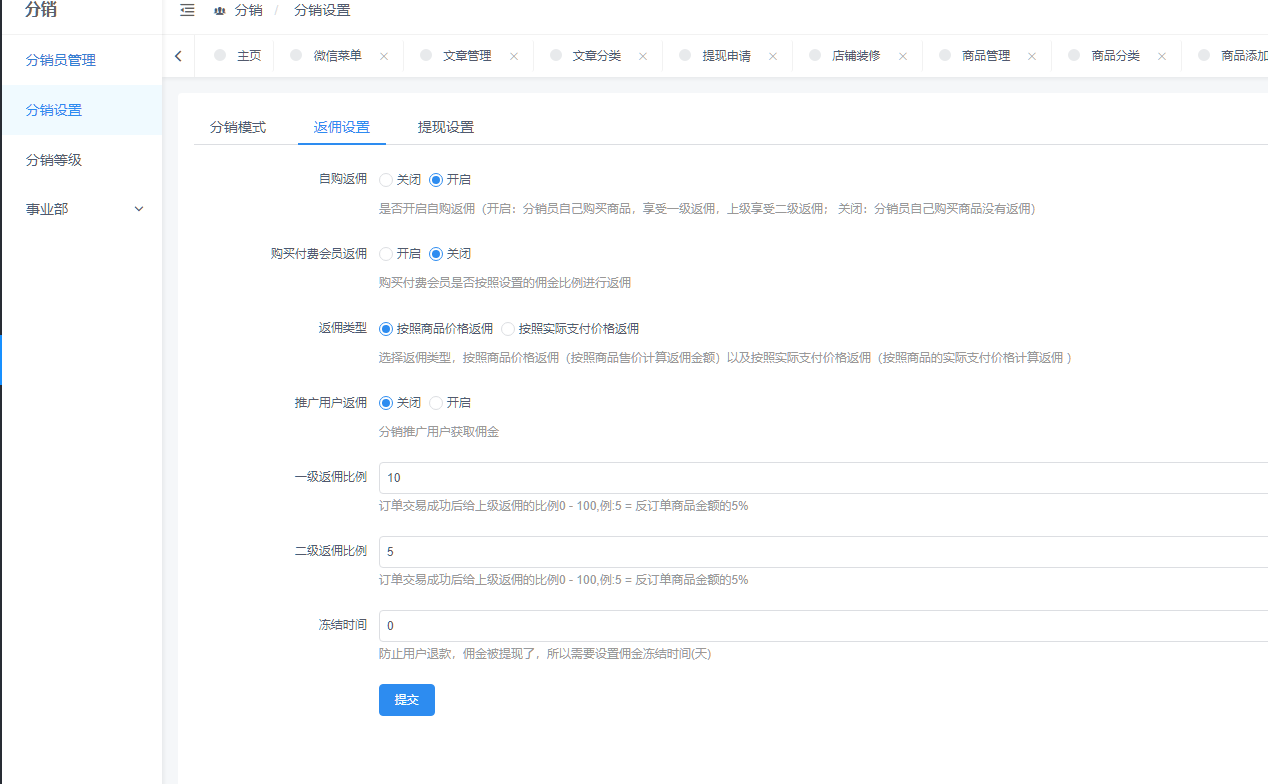The image size is (1268, 784).
Task: Select the 返佣设置 settings tab
Action: [x=342, y=127]
